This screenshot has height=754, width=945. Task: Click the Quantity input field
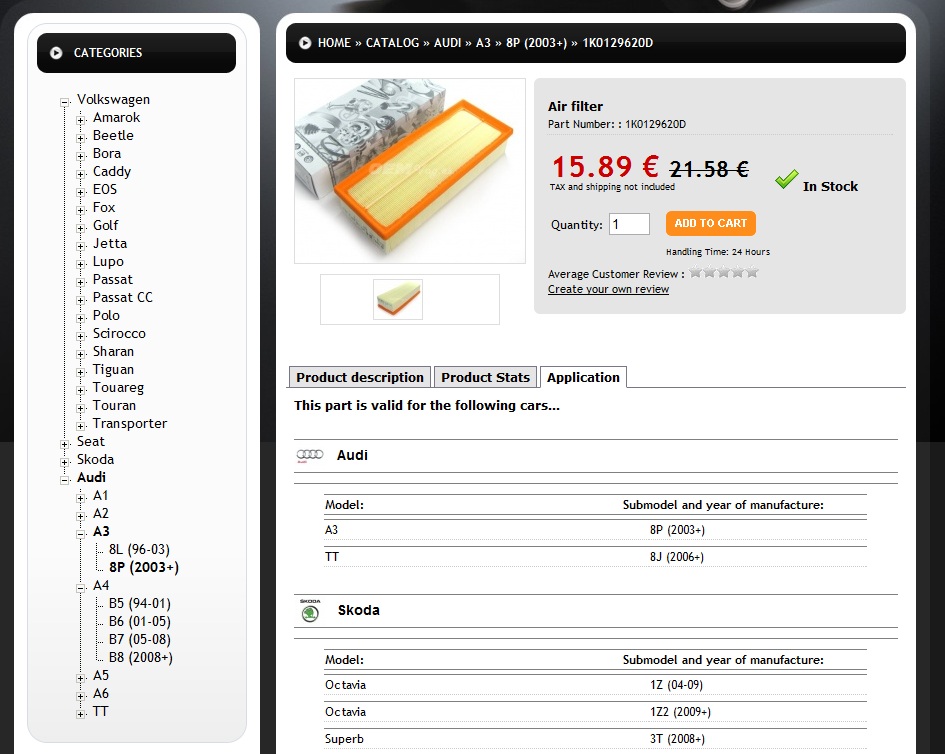click(629, 224)
